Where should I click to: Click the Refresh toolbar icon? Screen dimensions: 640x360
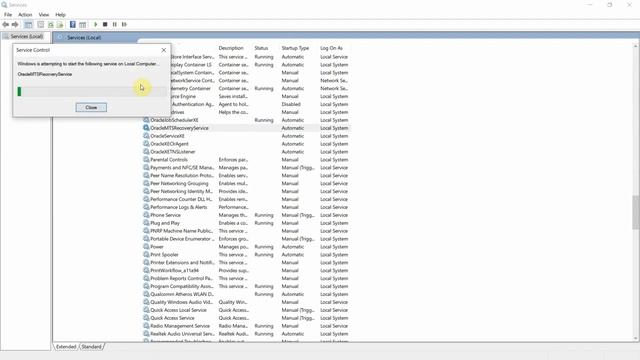tap(51, 24)
